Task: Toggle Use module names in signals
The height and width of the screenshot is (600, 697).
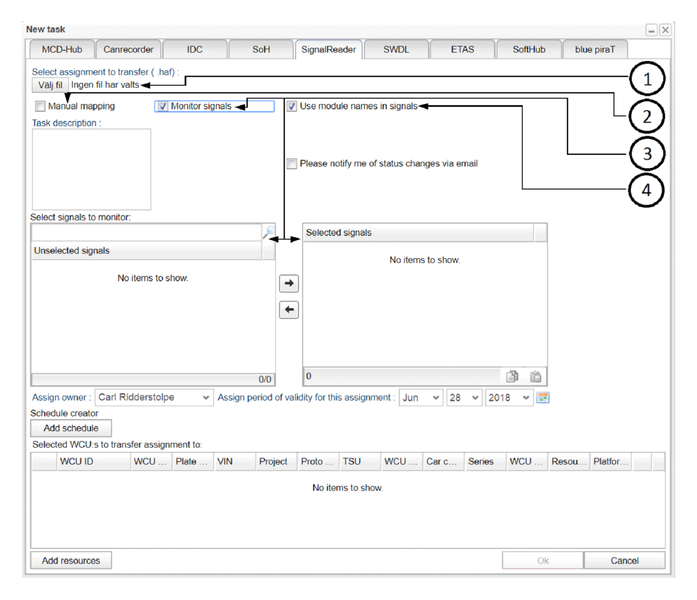Action: (292, 106)
